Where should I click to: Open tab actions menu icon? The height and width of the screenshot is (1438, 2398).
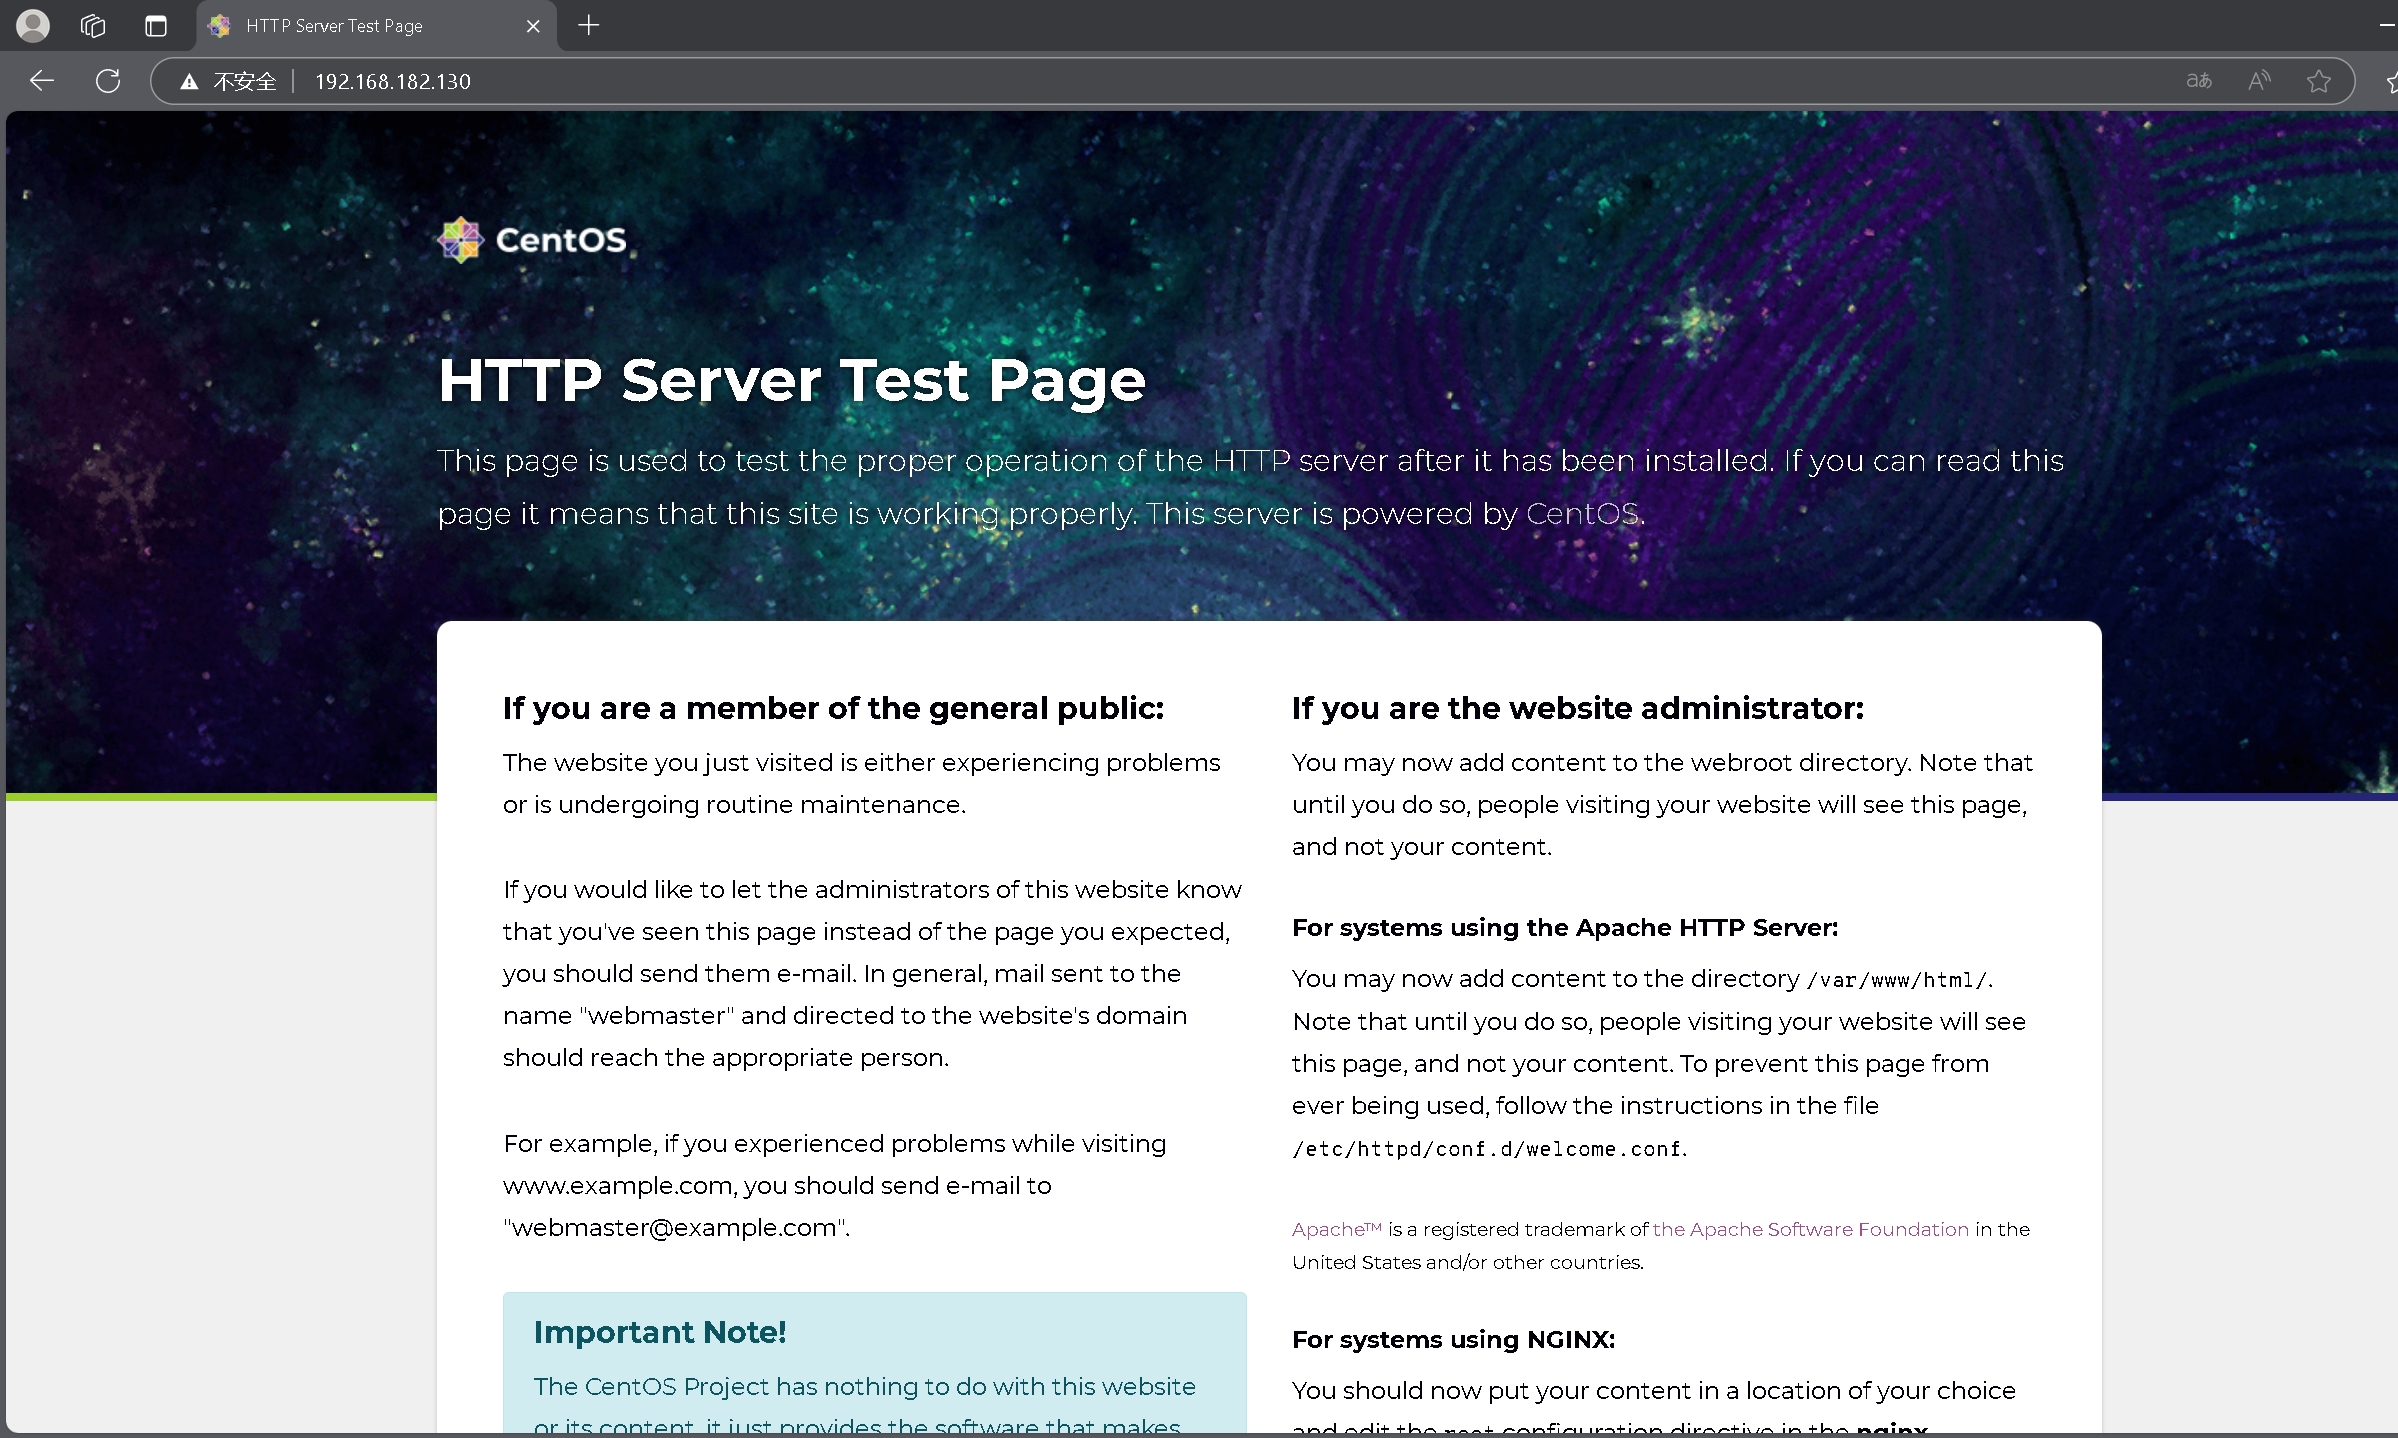point(156,26)
